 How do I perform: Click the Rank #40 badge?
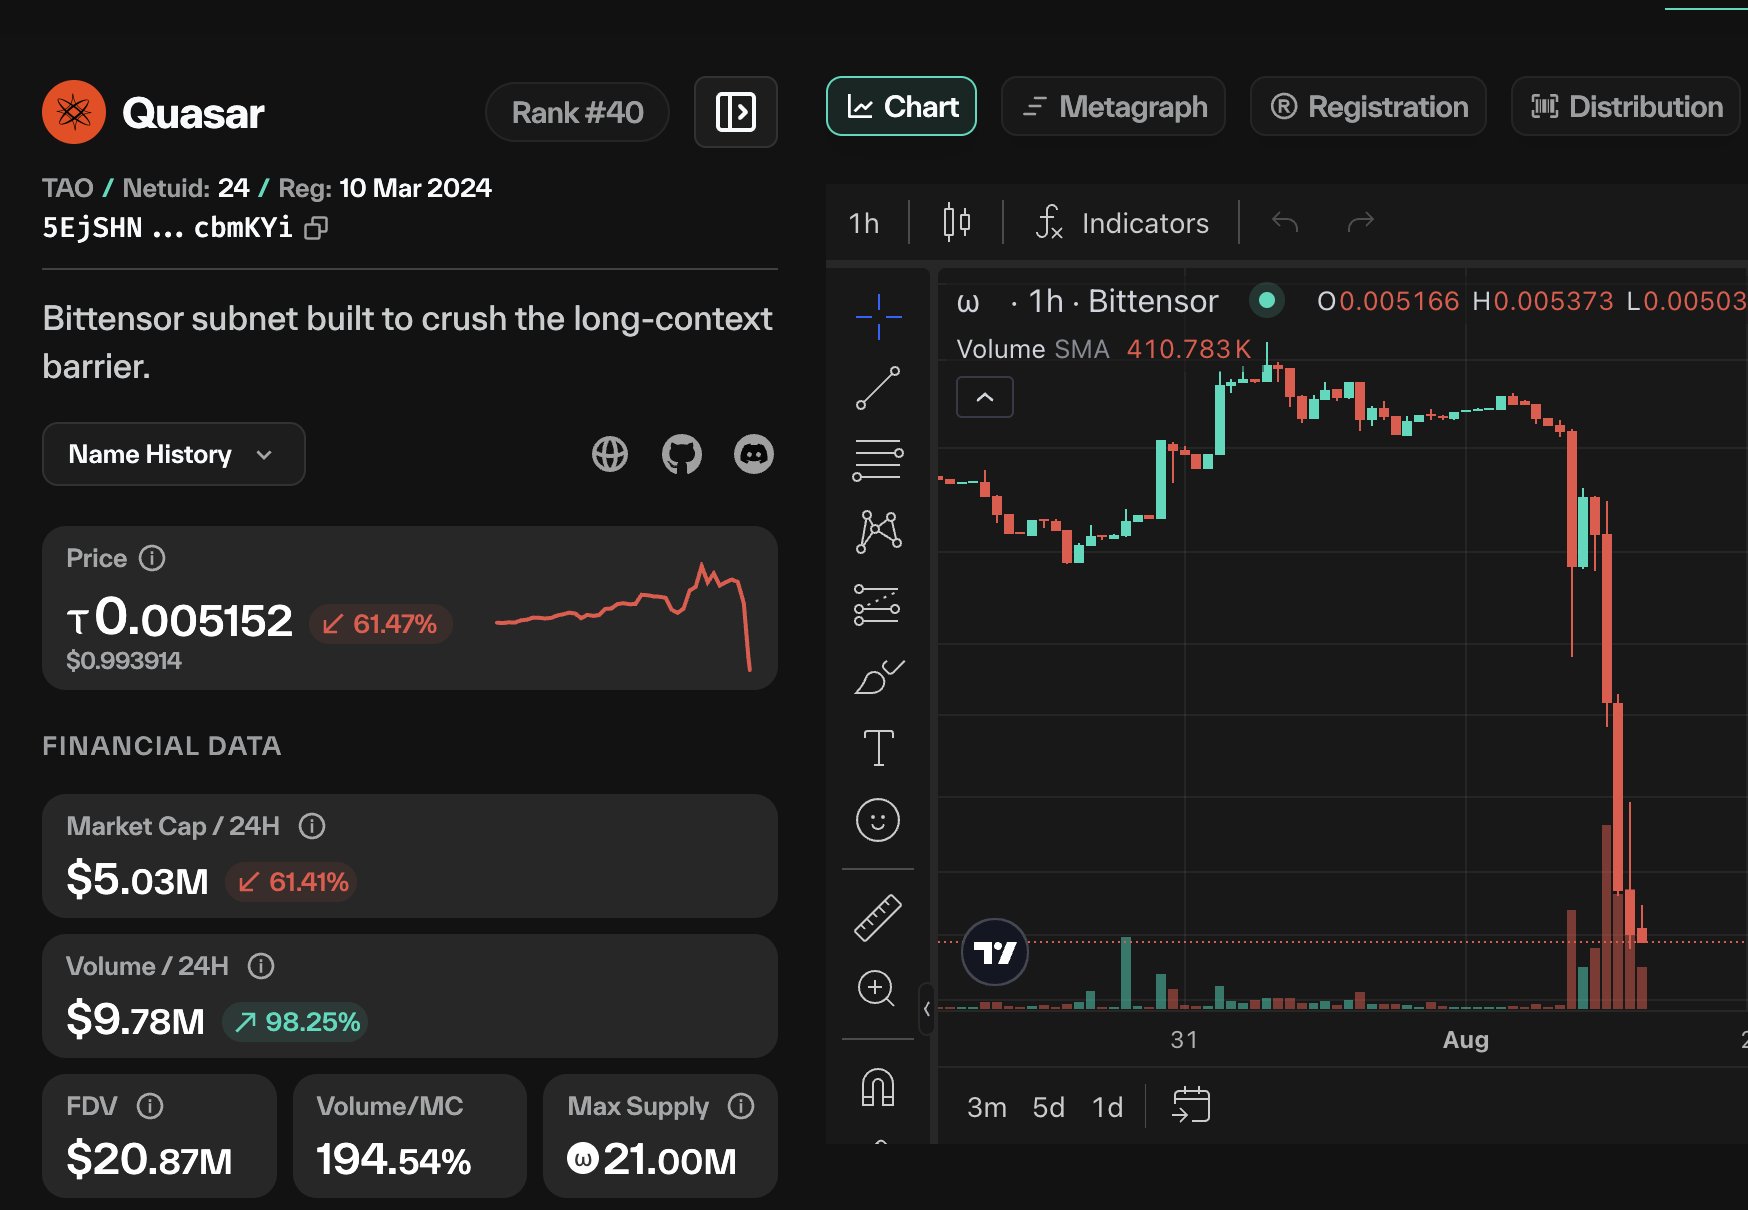[577, 112]
